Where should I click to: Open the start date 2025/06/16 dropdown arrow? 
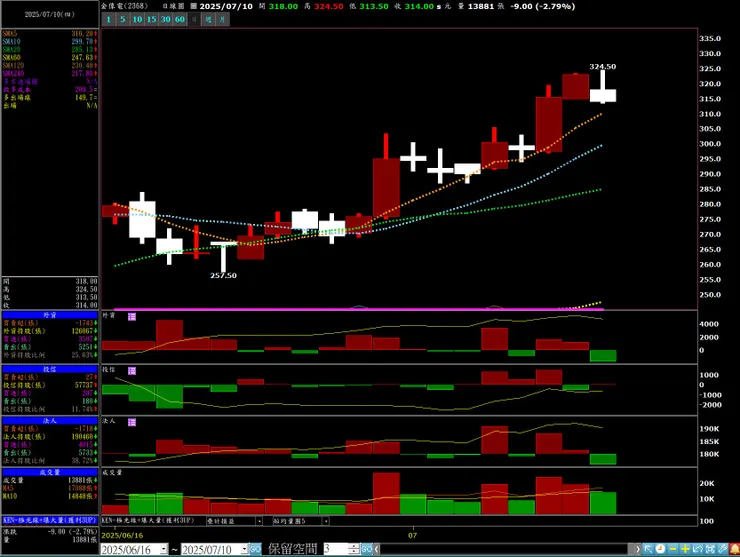tap(164, 549)
